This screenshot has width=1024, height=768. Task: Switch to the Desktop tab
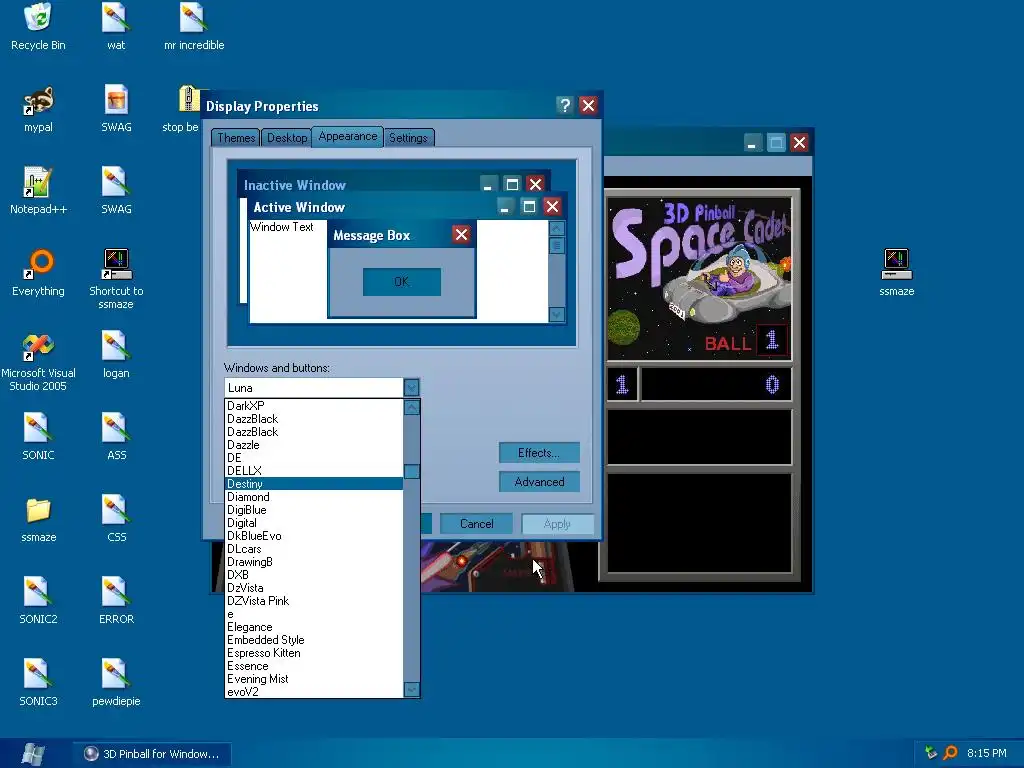tap(287, 138)
